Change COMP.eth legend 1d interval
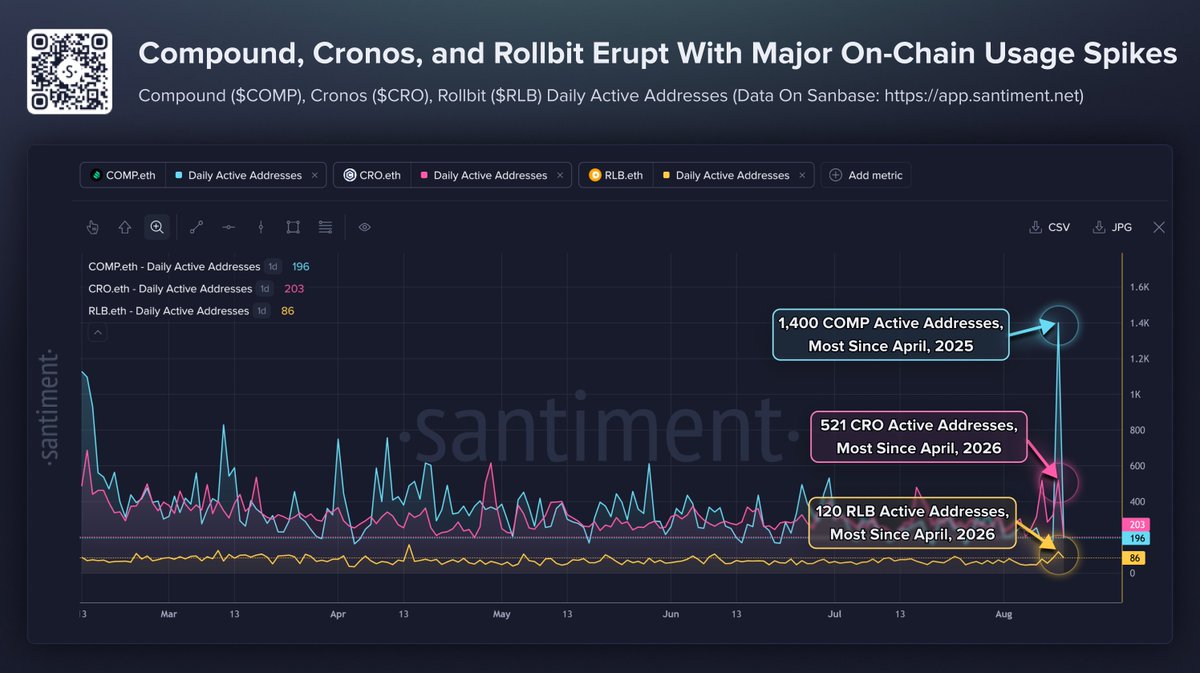This screenshot has width=1200, height=673. pos(271,267)
